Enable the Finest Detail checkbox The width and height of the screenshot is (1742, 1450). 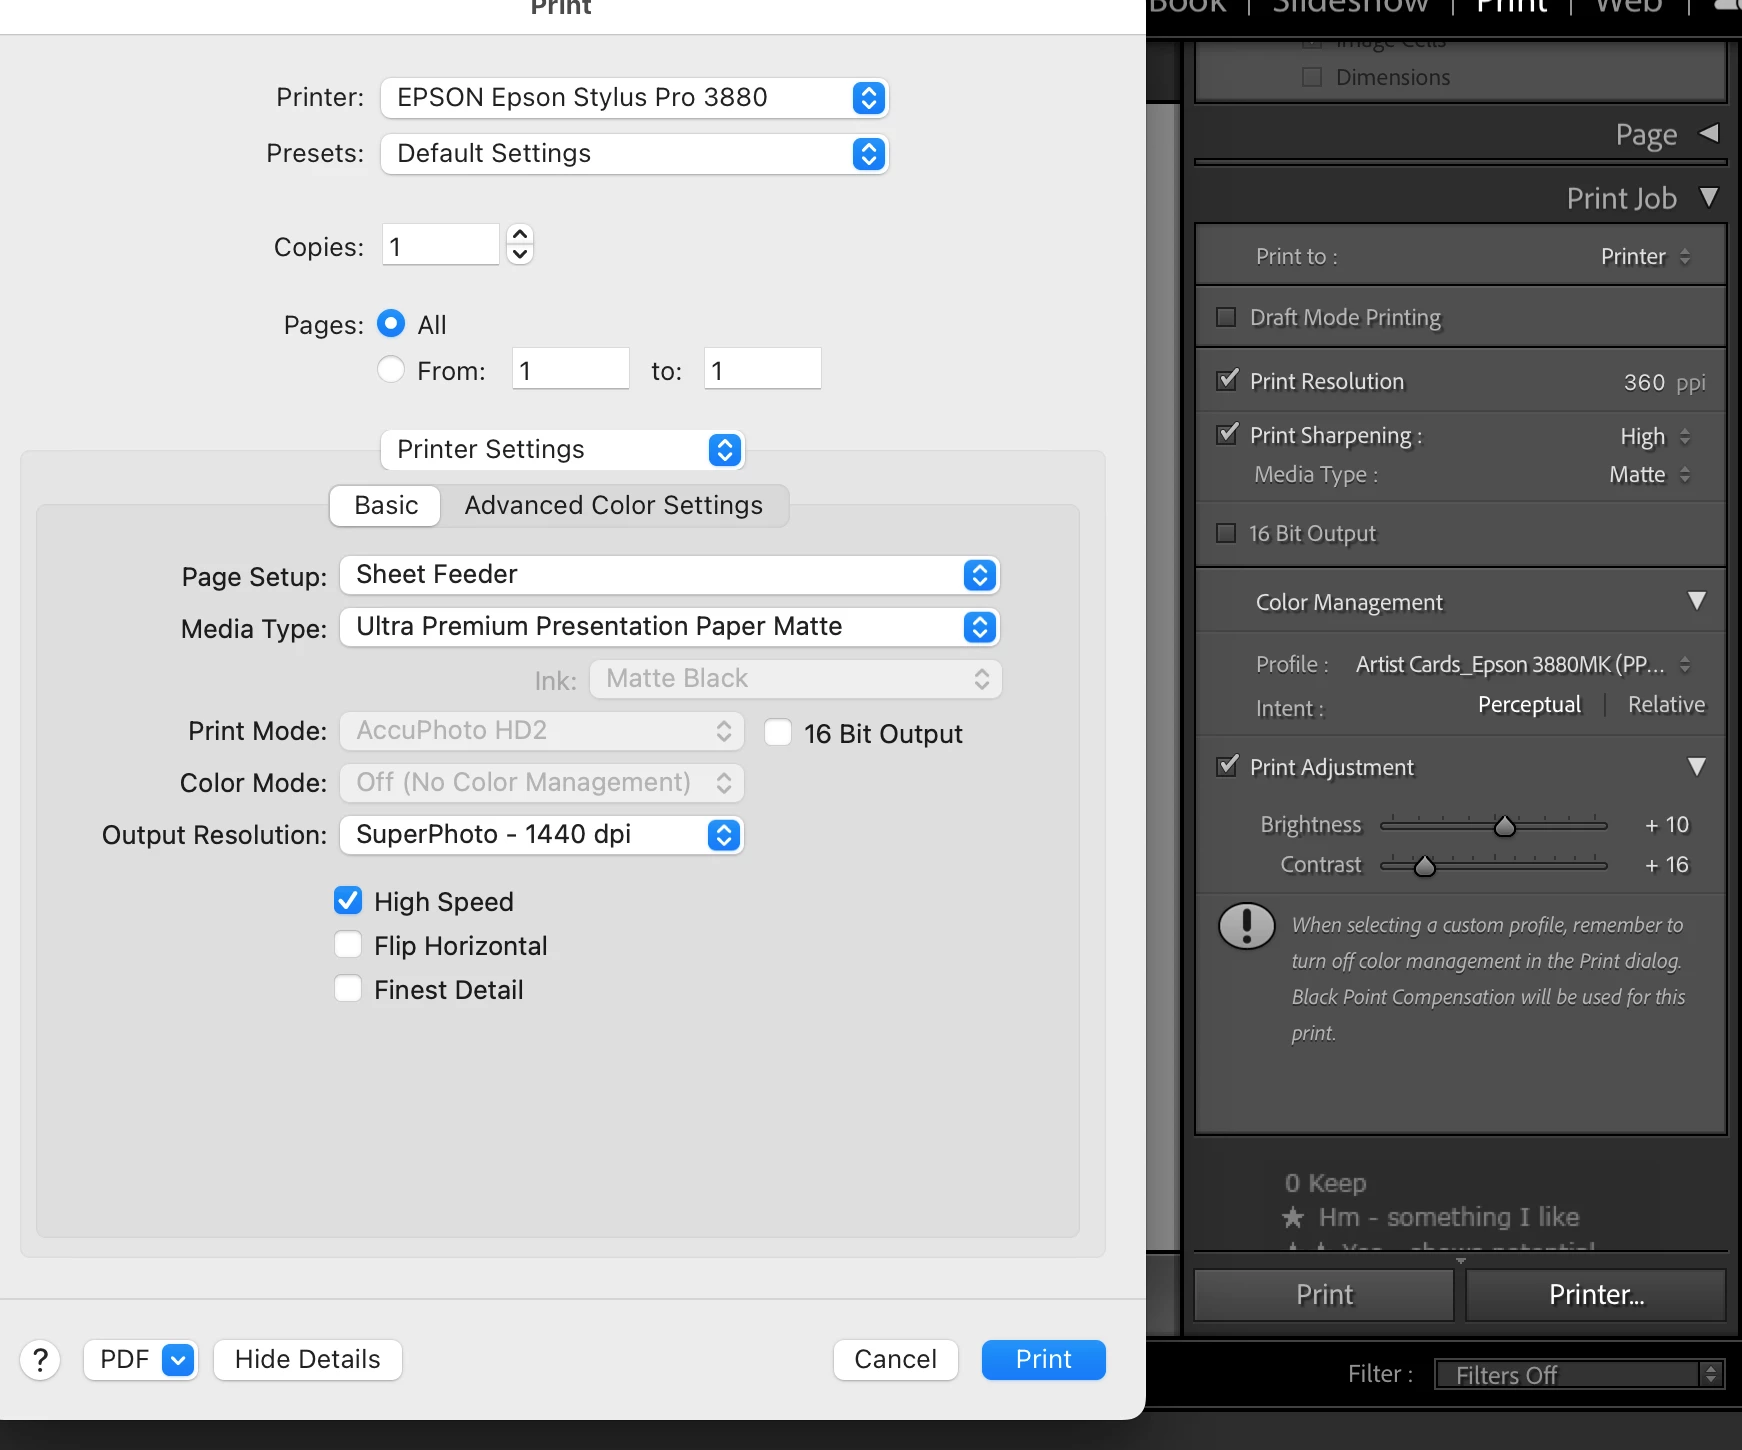[x=348, y=989]
